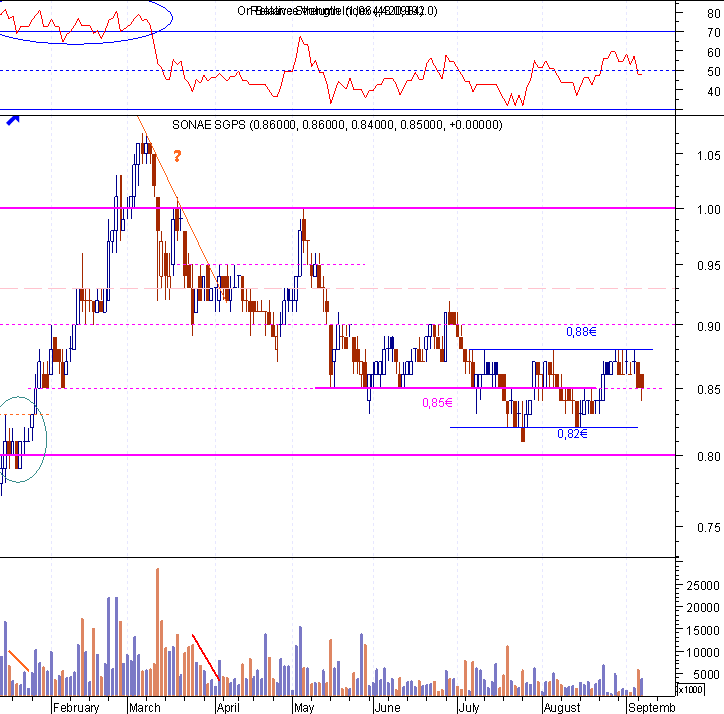Image resolution: width=724 pixels, height=714 pixels.
Task: Select the short orange line over January volume
Action: [x=19, y=661]
